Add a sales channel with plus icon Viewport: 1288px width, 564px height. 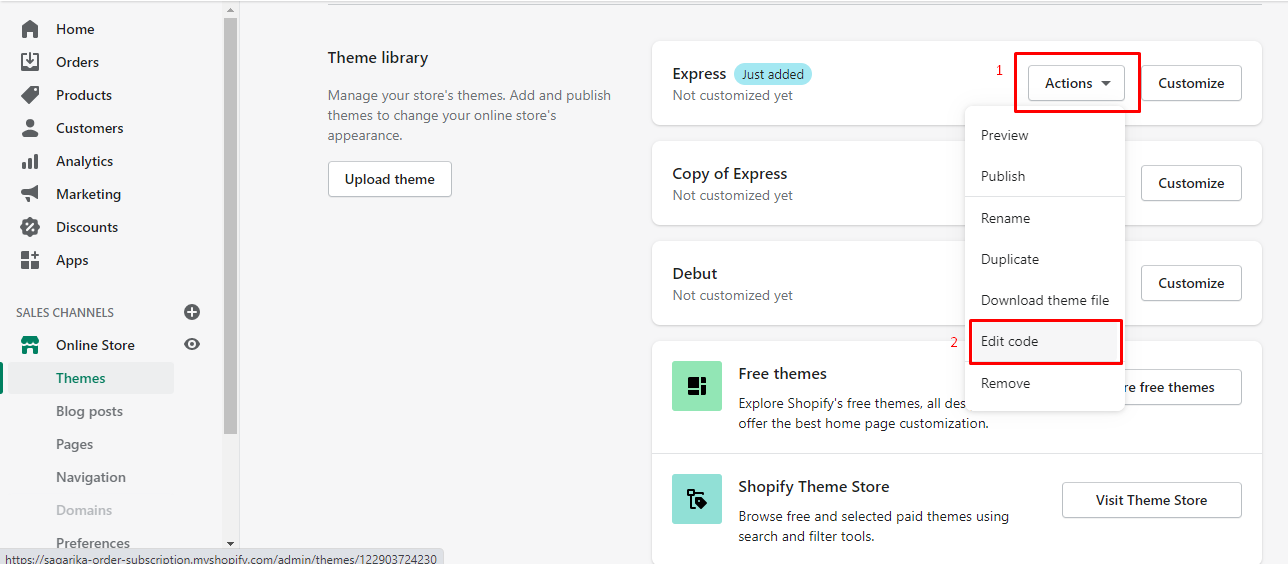pos(192,312)
